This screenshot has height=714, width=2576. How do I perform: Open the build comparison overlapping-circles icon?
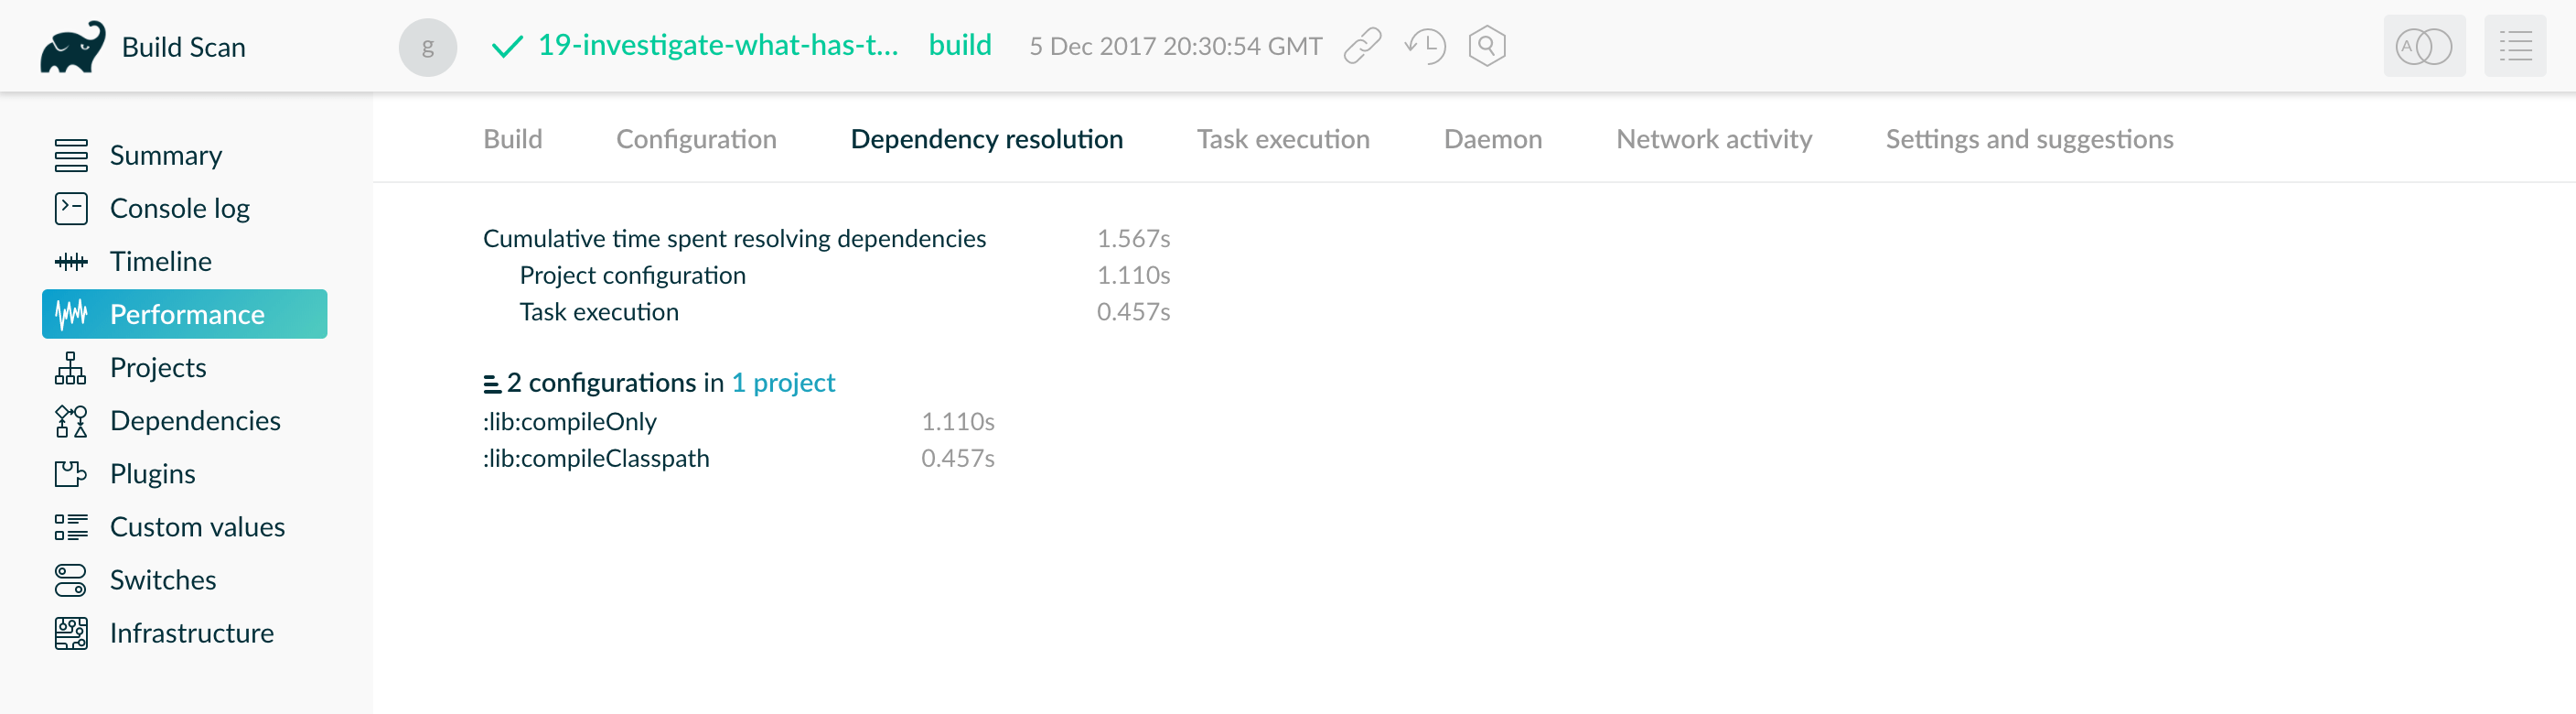2424,46
